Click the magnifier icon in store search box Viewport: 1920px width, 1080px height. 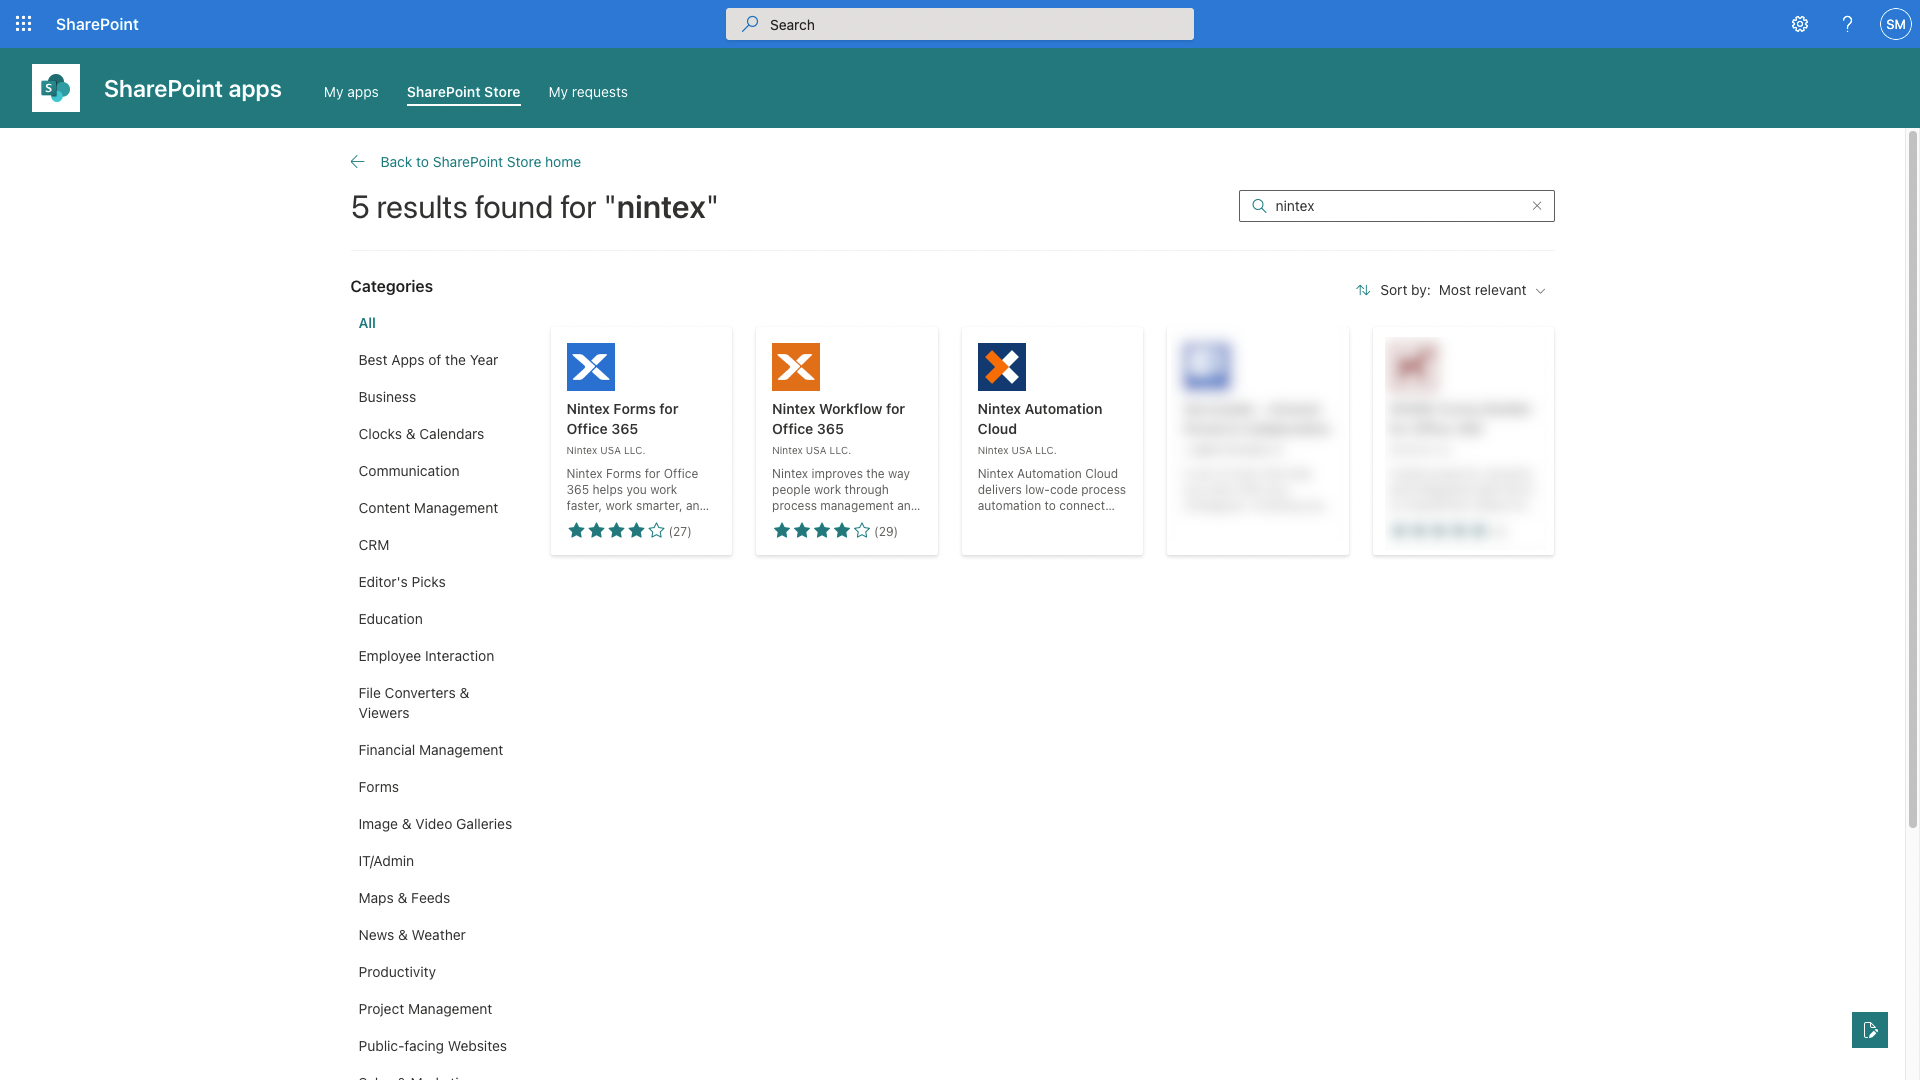click(x=1259, y=206)
